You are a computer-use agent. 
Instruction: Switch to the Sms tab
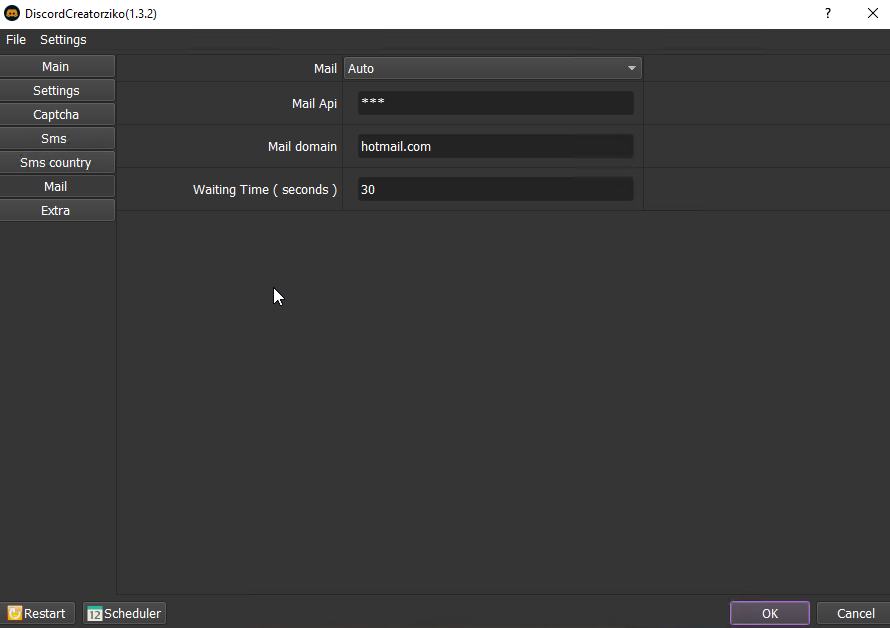click(x=57, y=139)
